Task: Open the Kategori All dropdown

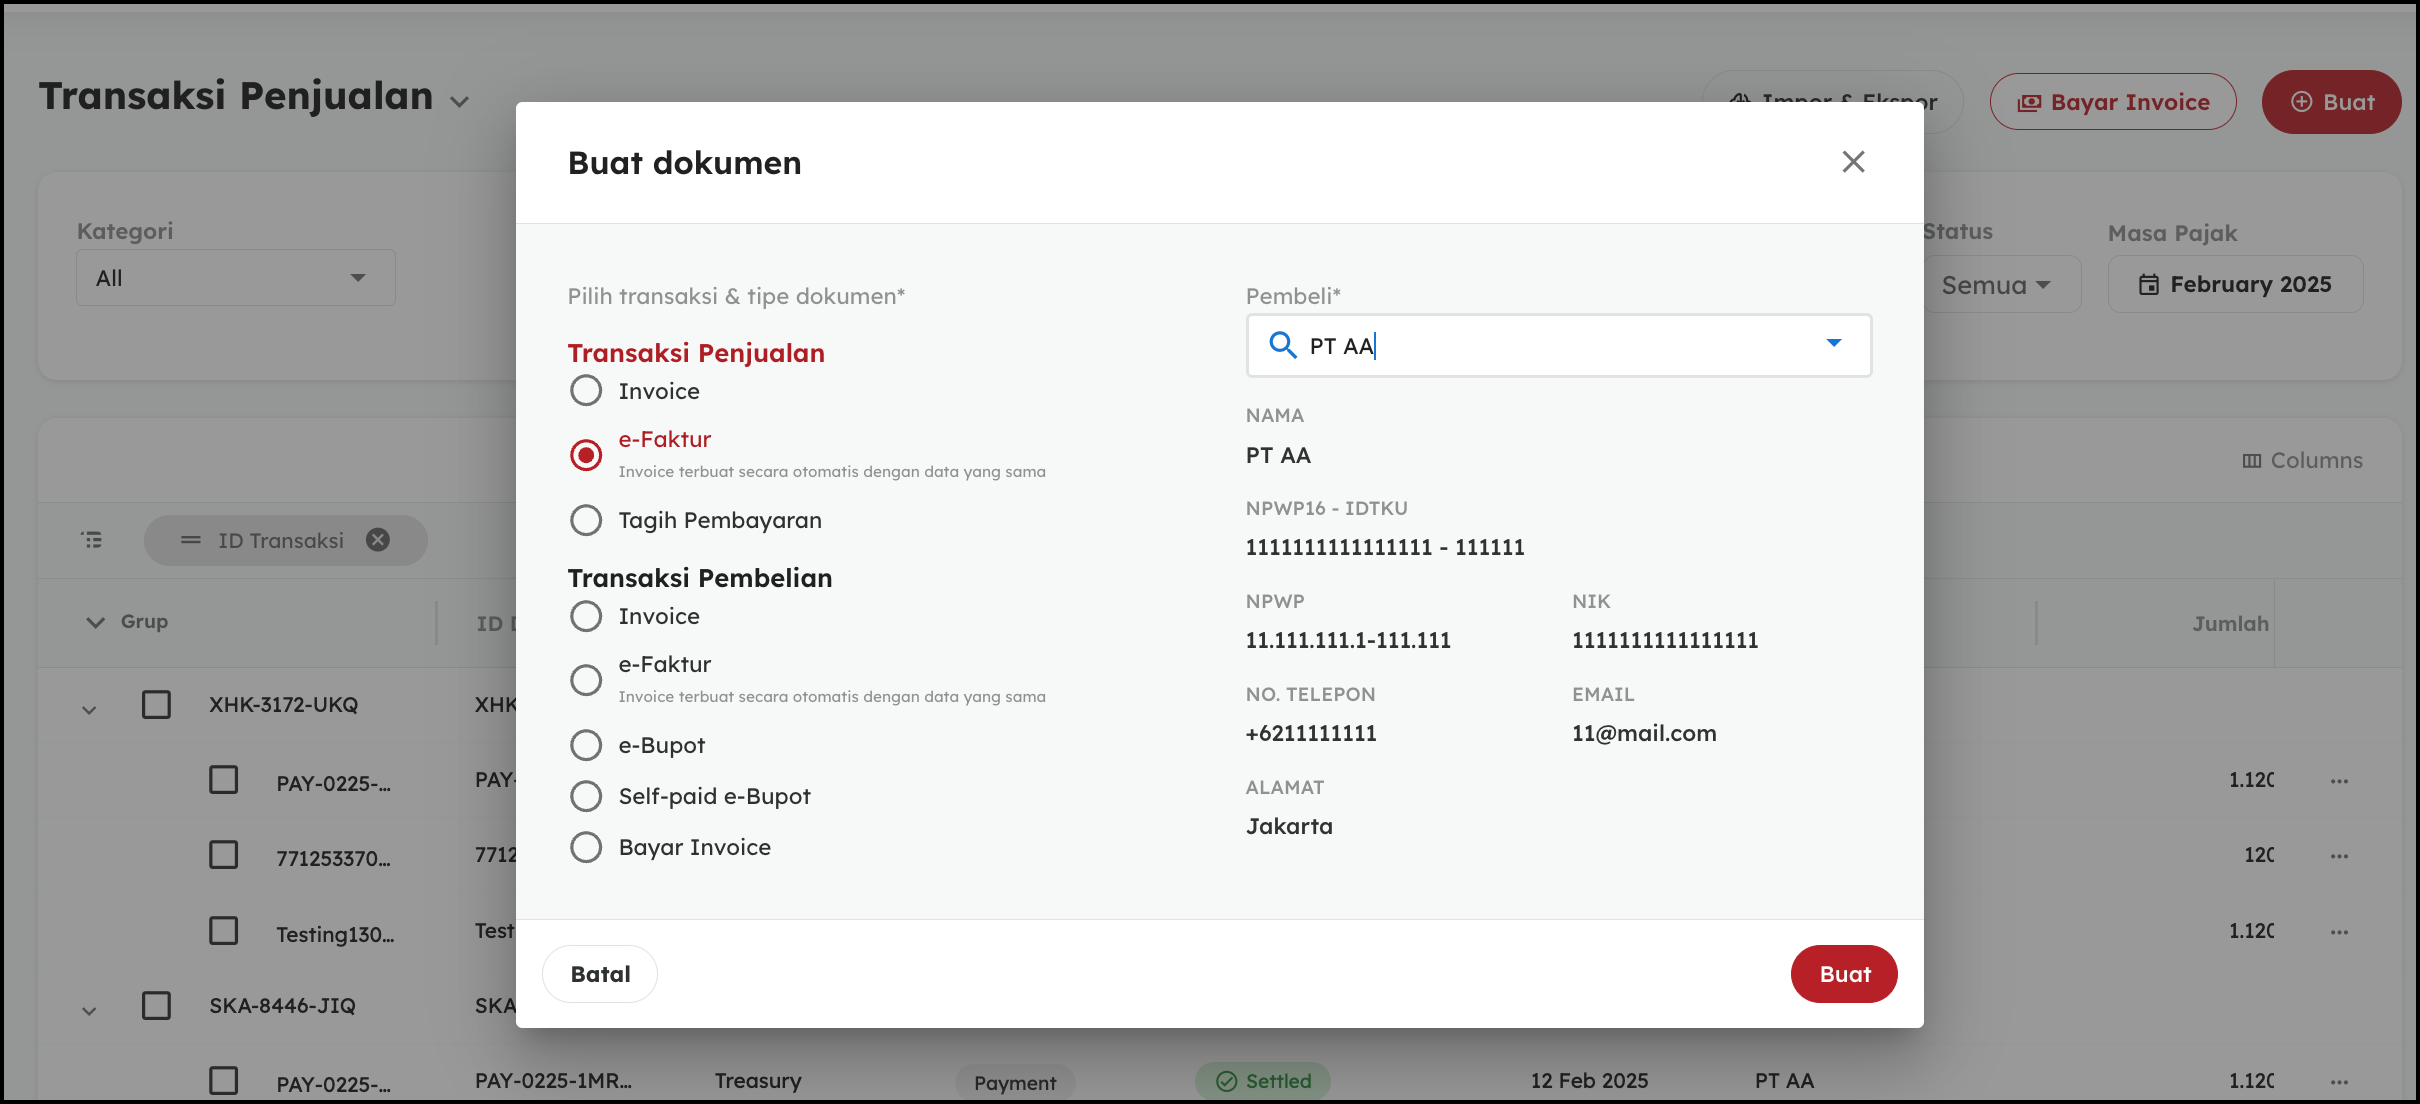Action: 236,278
